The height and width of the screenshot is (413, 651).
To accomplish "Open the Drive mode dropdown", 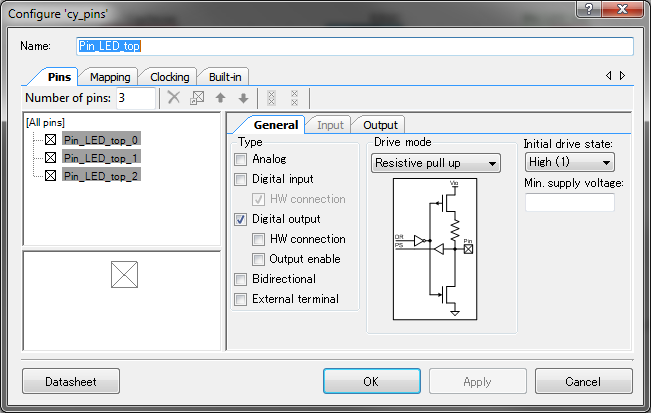I will [x=436, y=163].
